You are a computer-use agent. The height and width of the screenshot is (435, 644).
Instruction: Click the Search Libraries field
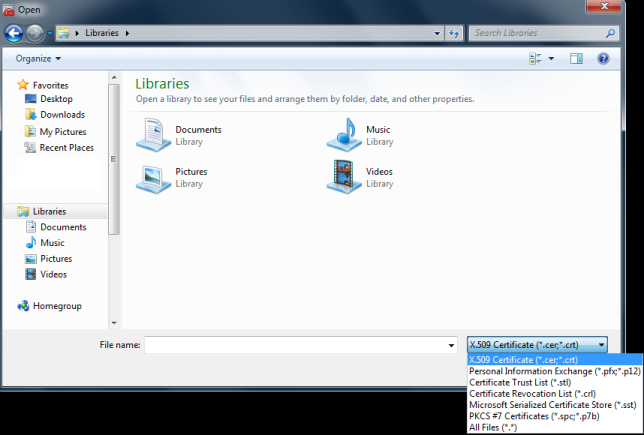(538, 33)
